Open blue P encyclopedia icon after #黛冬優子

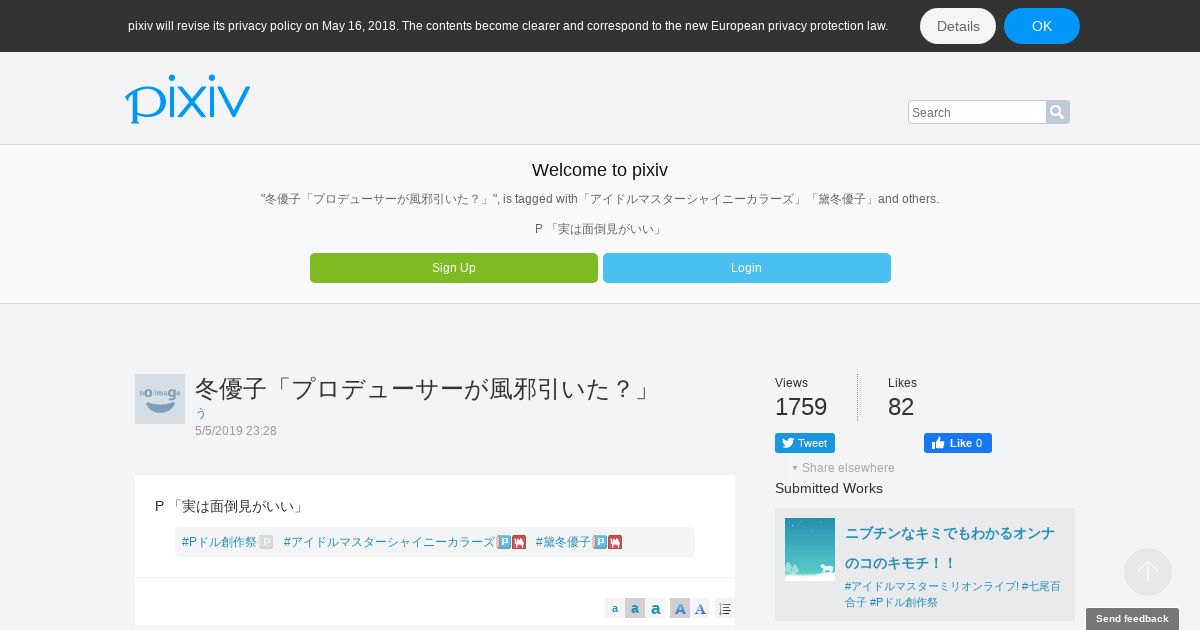pyautogui.click(x=600, y=542)
